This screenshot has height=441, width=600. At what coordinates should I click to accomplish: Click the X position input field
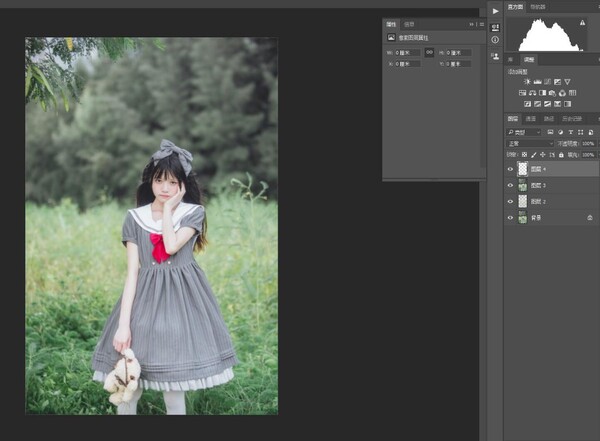(408, 64)
